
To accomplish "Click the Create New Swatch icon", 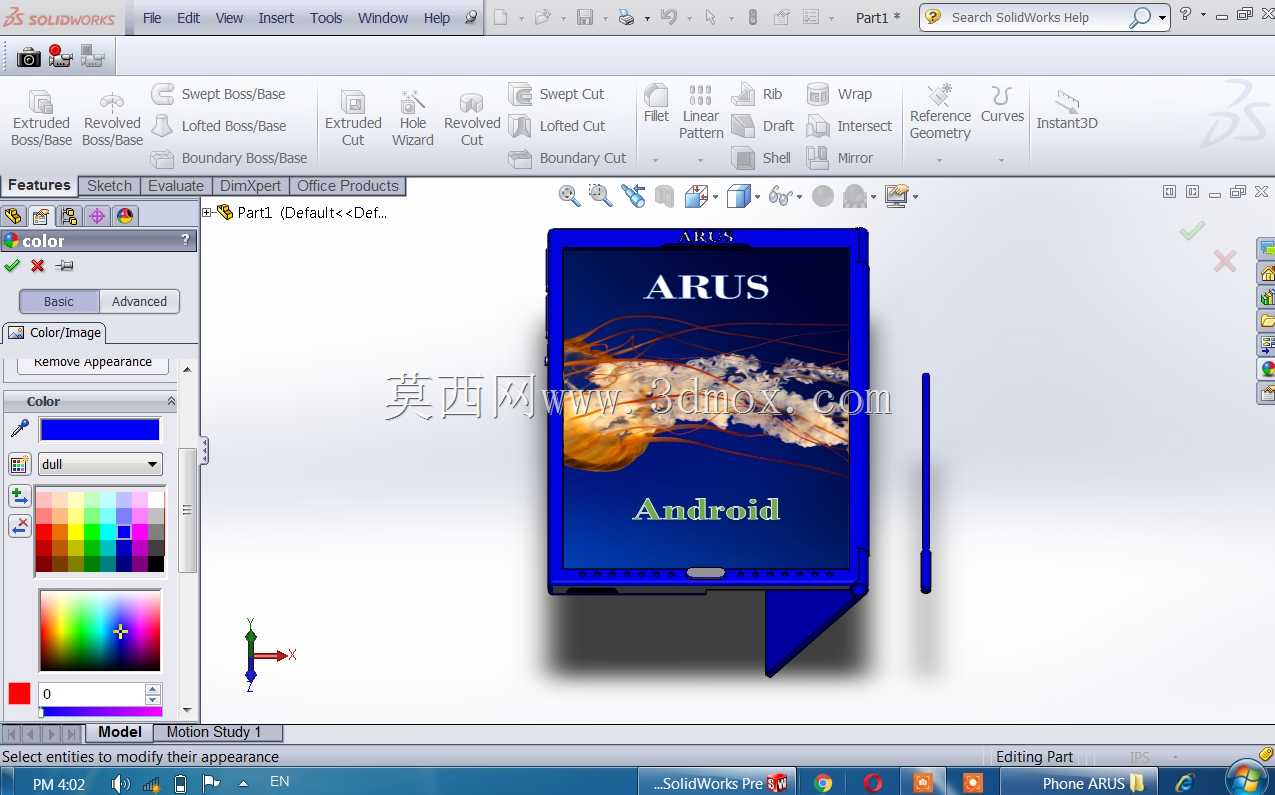I will [19, 464].
